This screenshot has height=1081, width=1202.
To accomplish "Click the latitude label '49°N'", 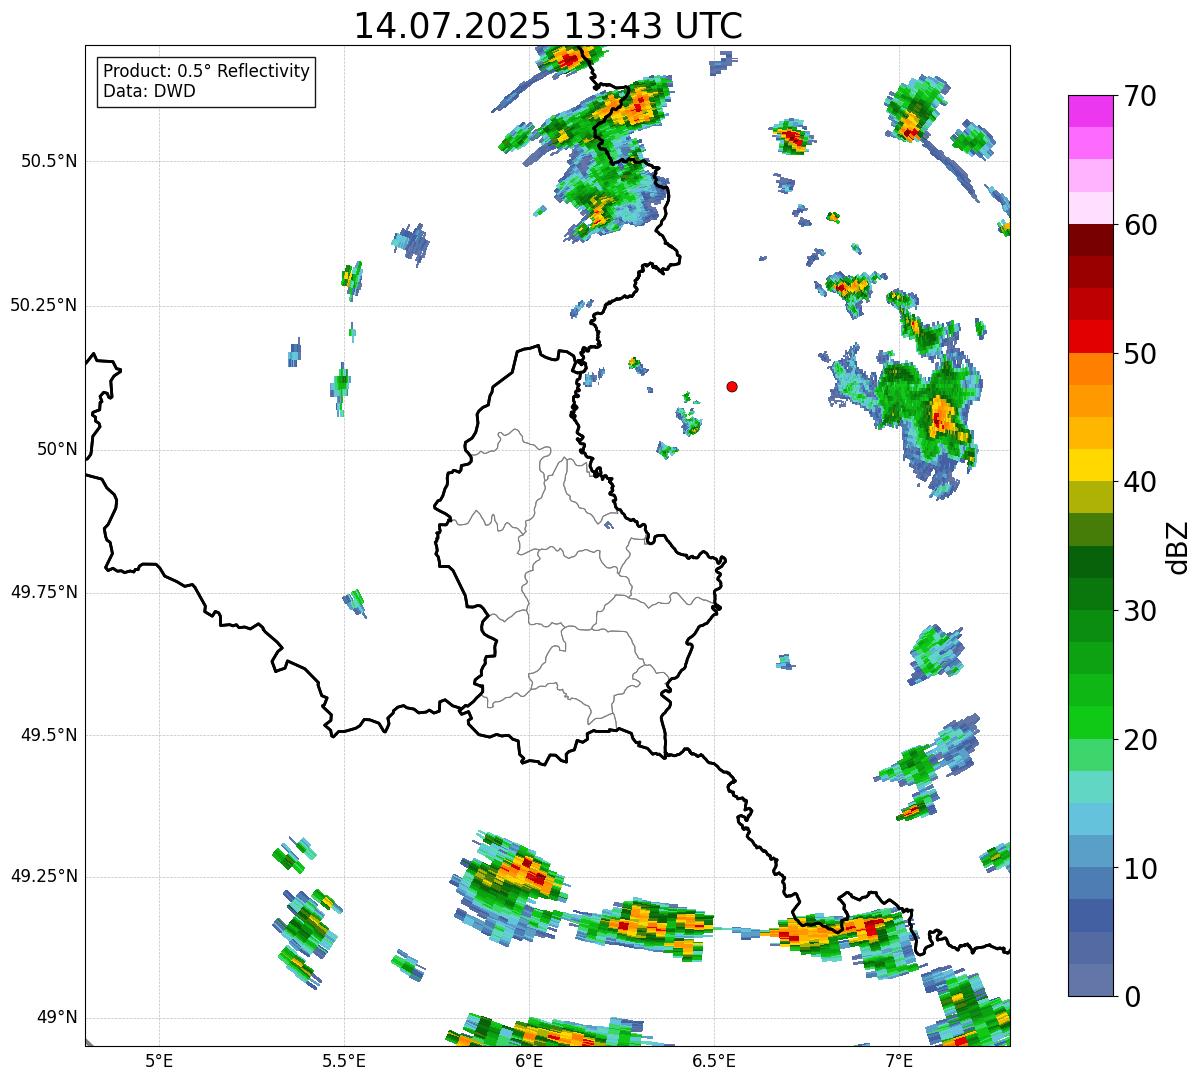I will click(x=57, y=1017).
